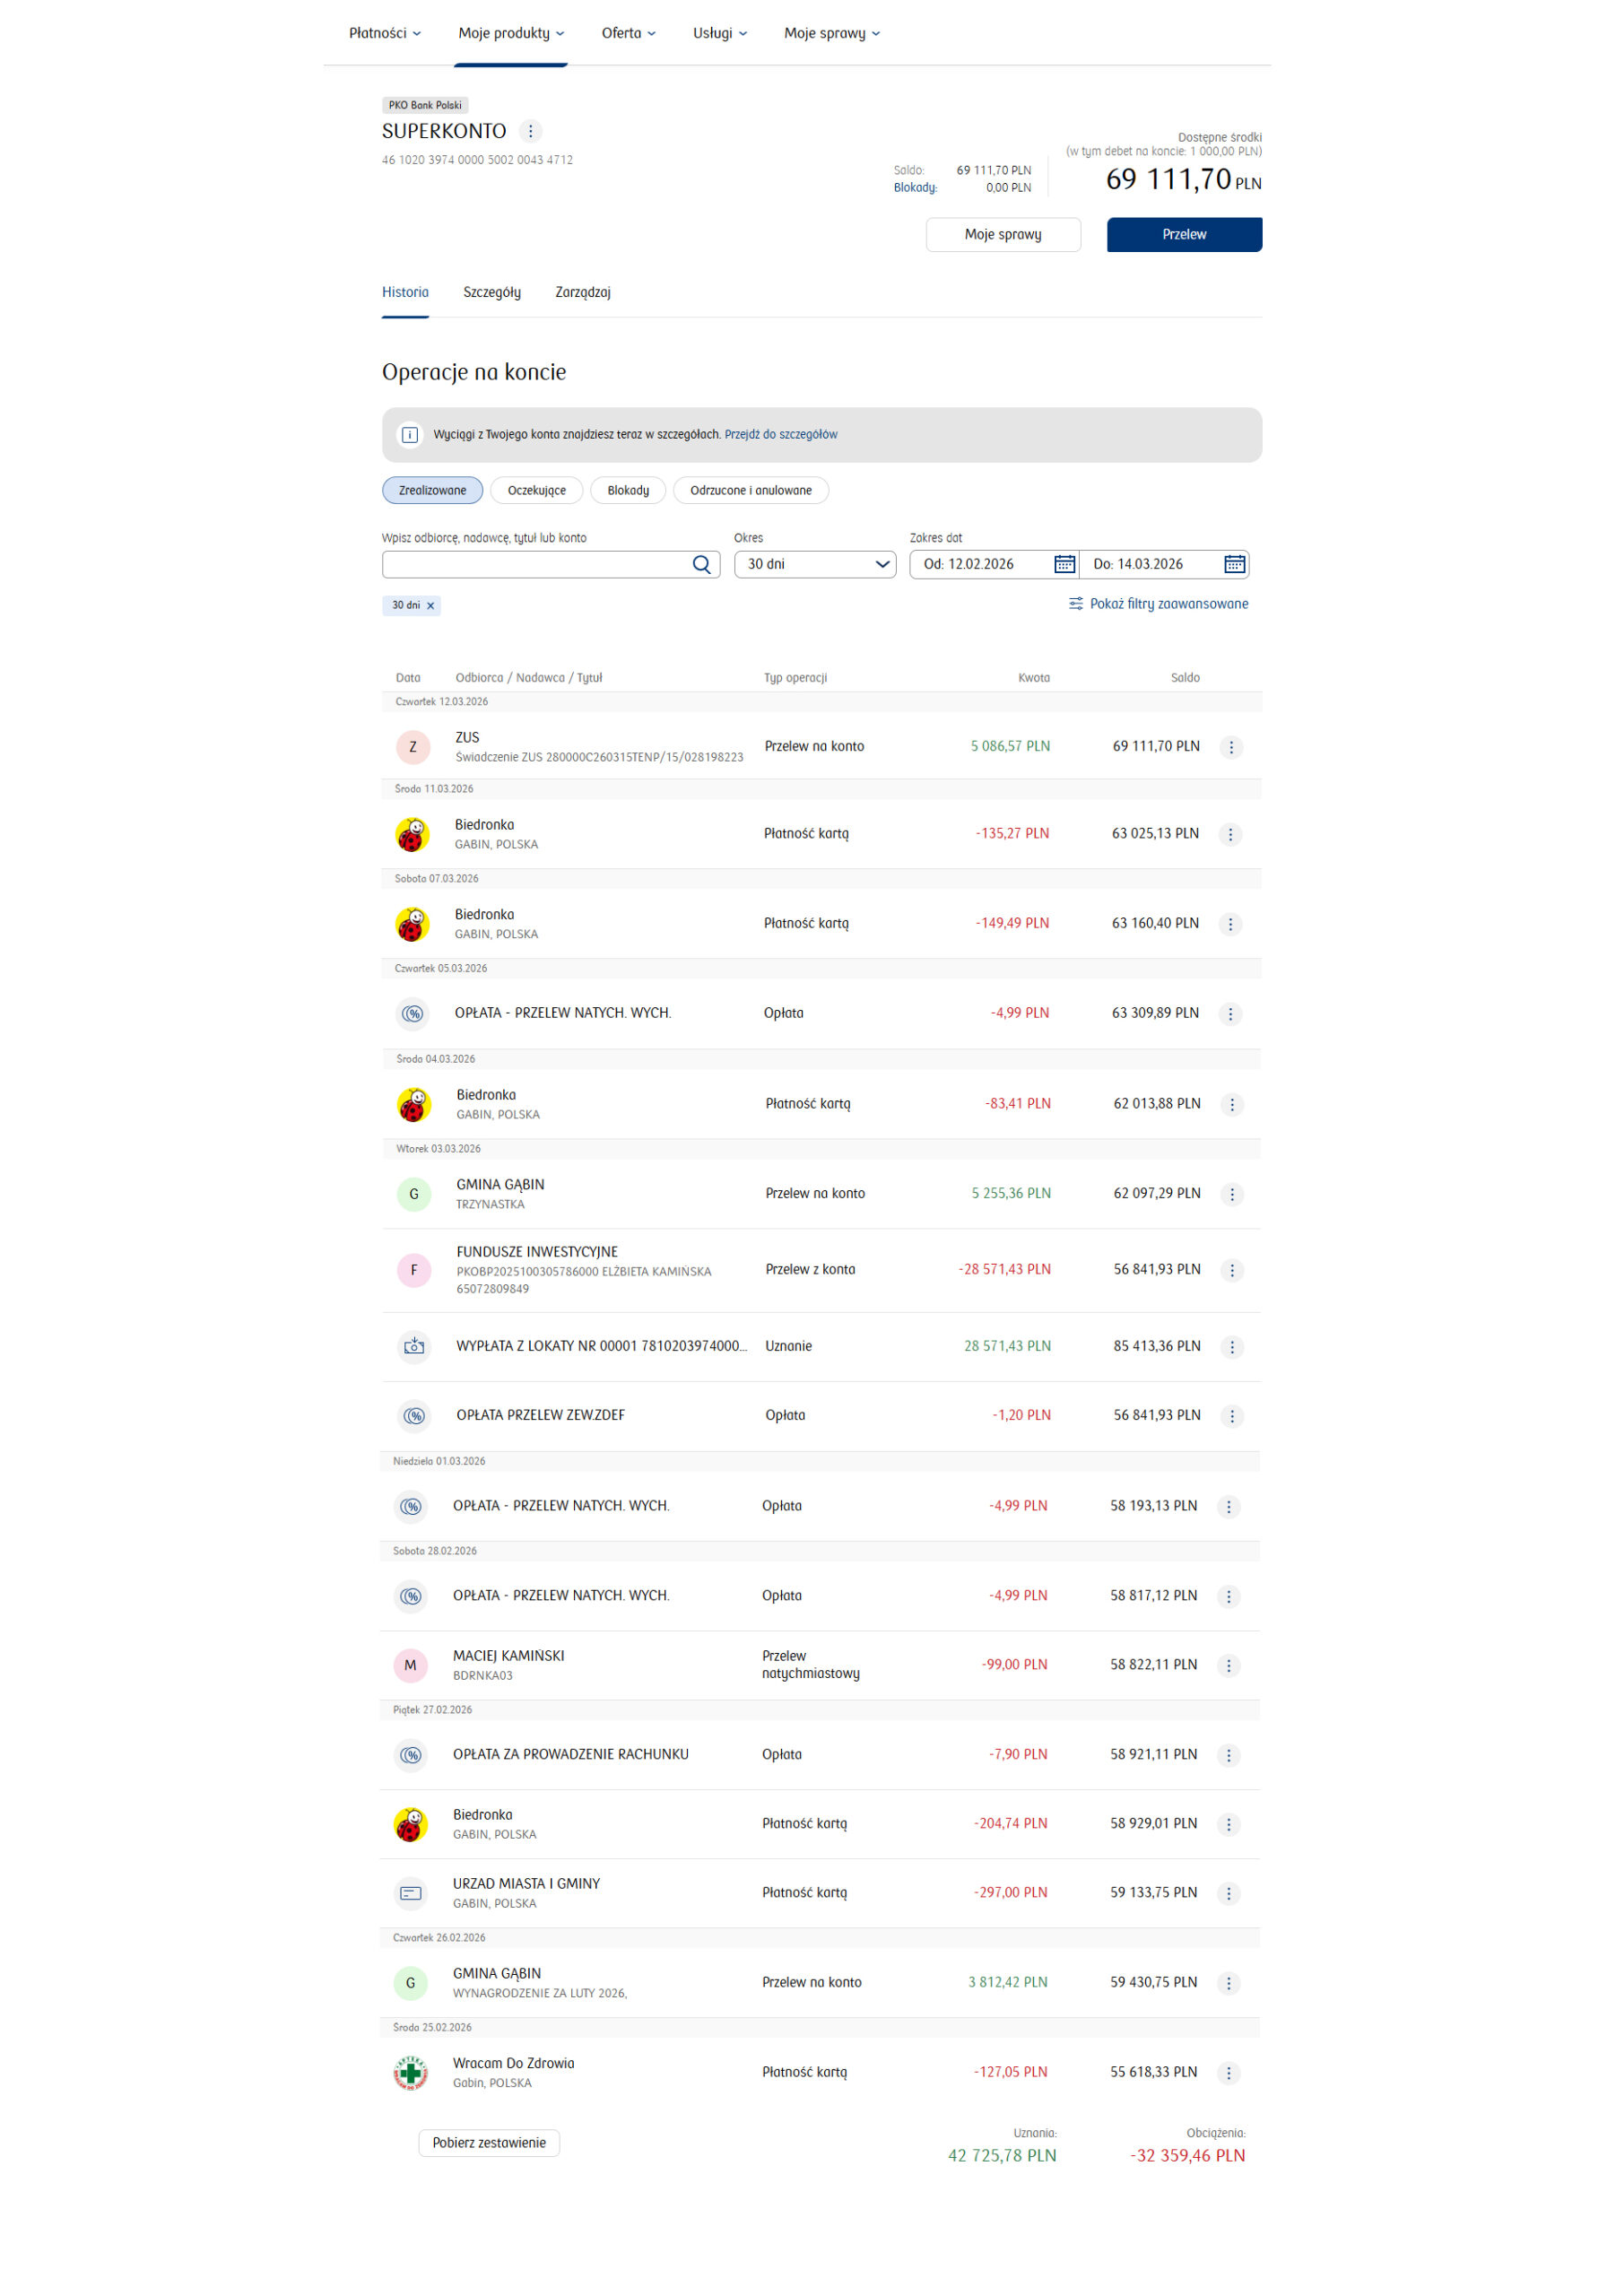
Task: Open options for MACIEJ KAMIŃSKI transfer
Action: pyautogui.click(x=1229, y=1665)
